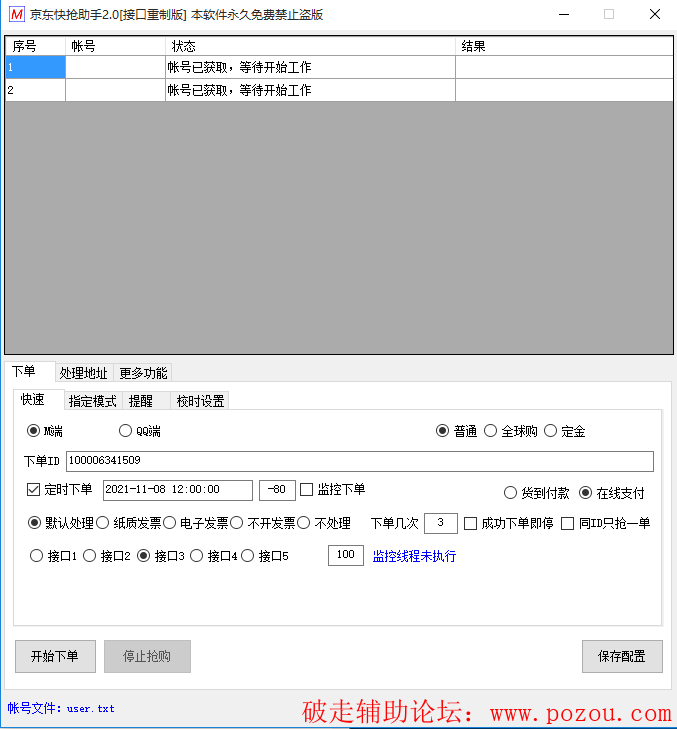The width and height of the screenshot is (677, 729).
Task: Click the 序号 column header
Action: tap(35, 46)
